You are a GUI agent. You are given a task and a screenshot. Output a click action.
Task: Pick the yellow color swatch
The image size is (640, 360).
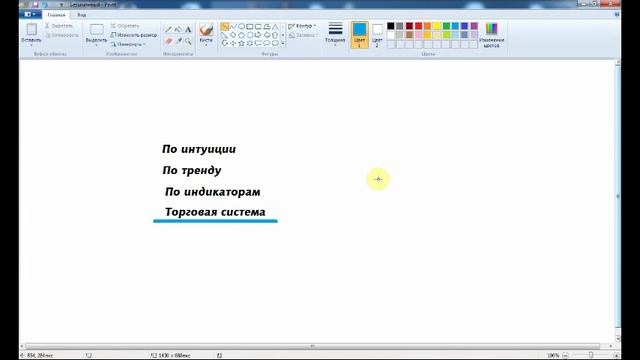point(437,26)
